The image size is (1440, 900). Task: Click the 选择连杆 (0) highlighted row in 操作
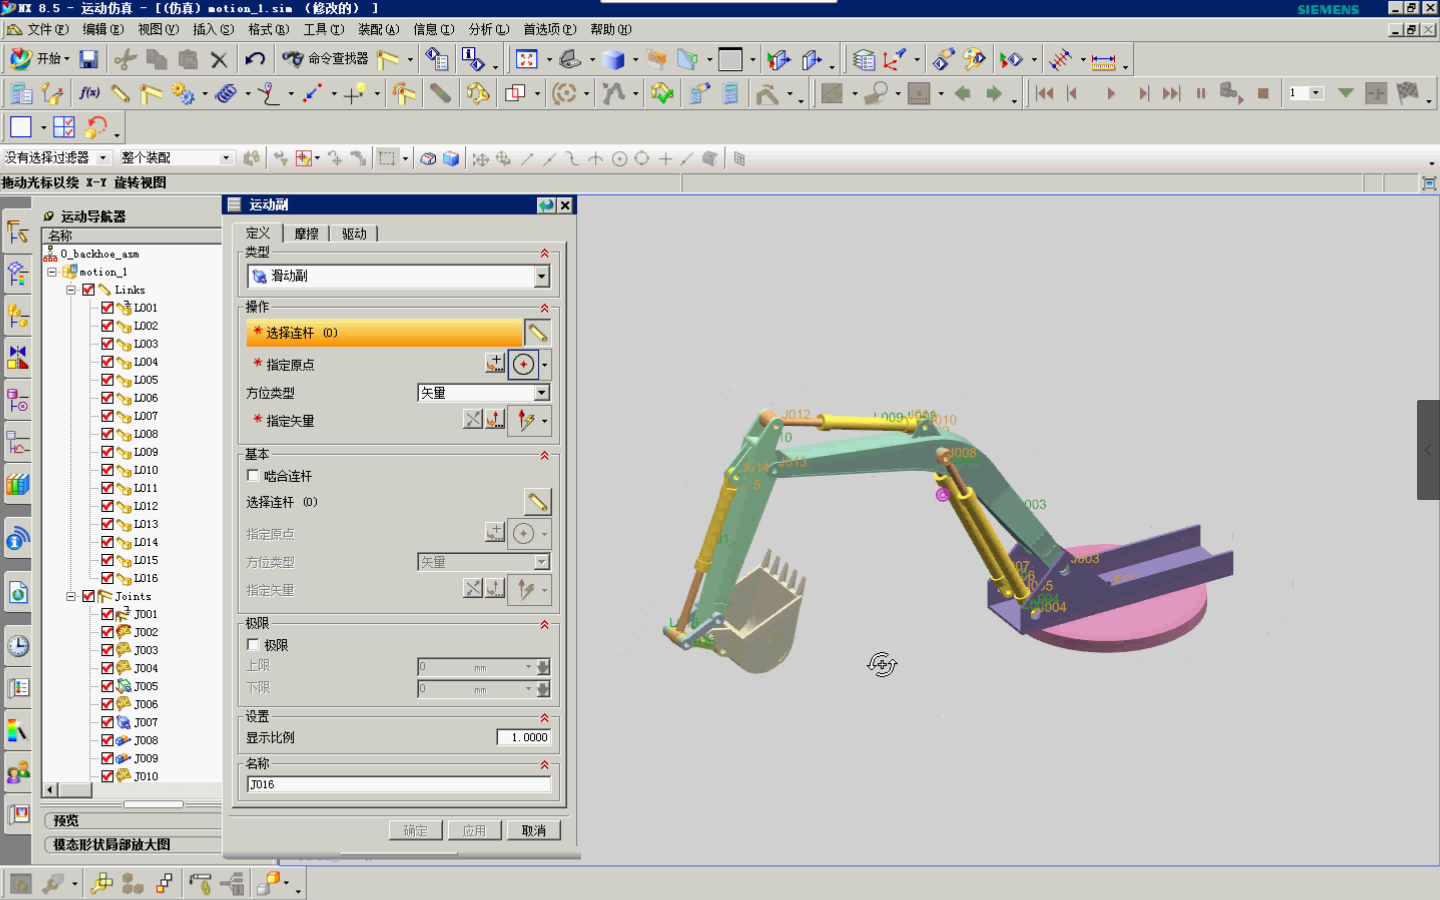click(x=384, y=332)
